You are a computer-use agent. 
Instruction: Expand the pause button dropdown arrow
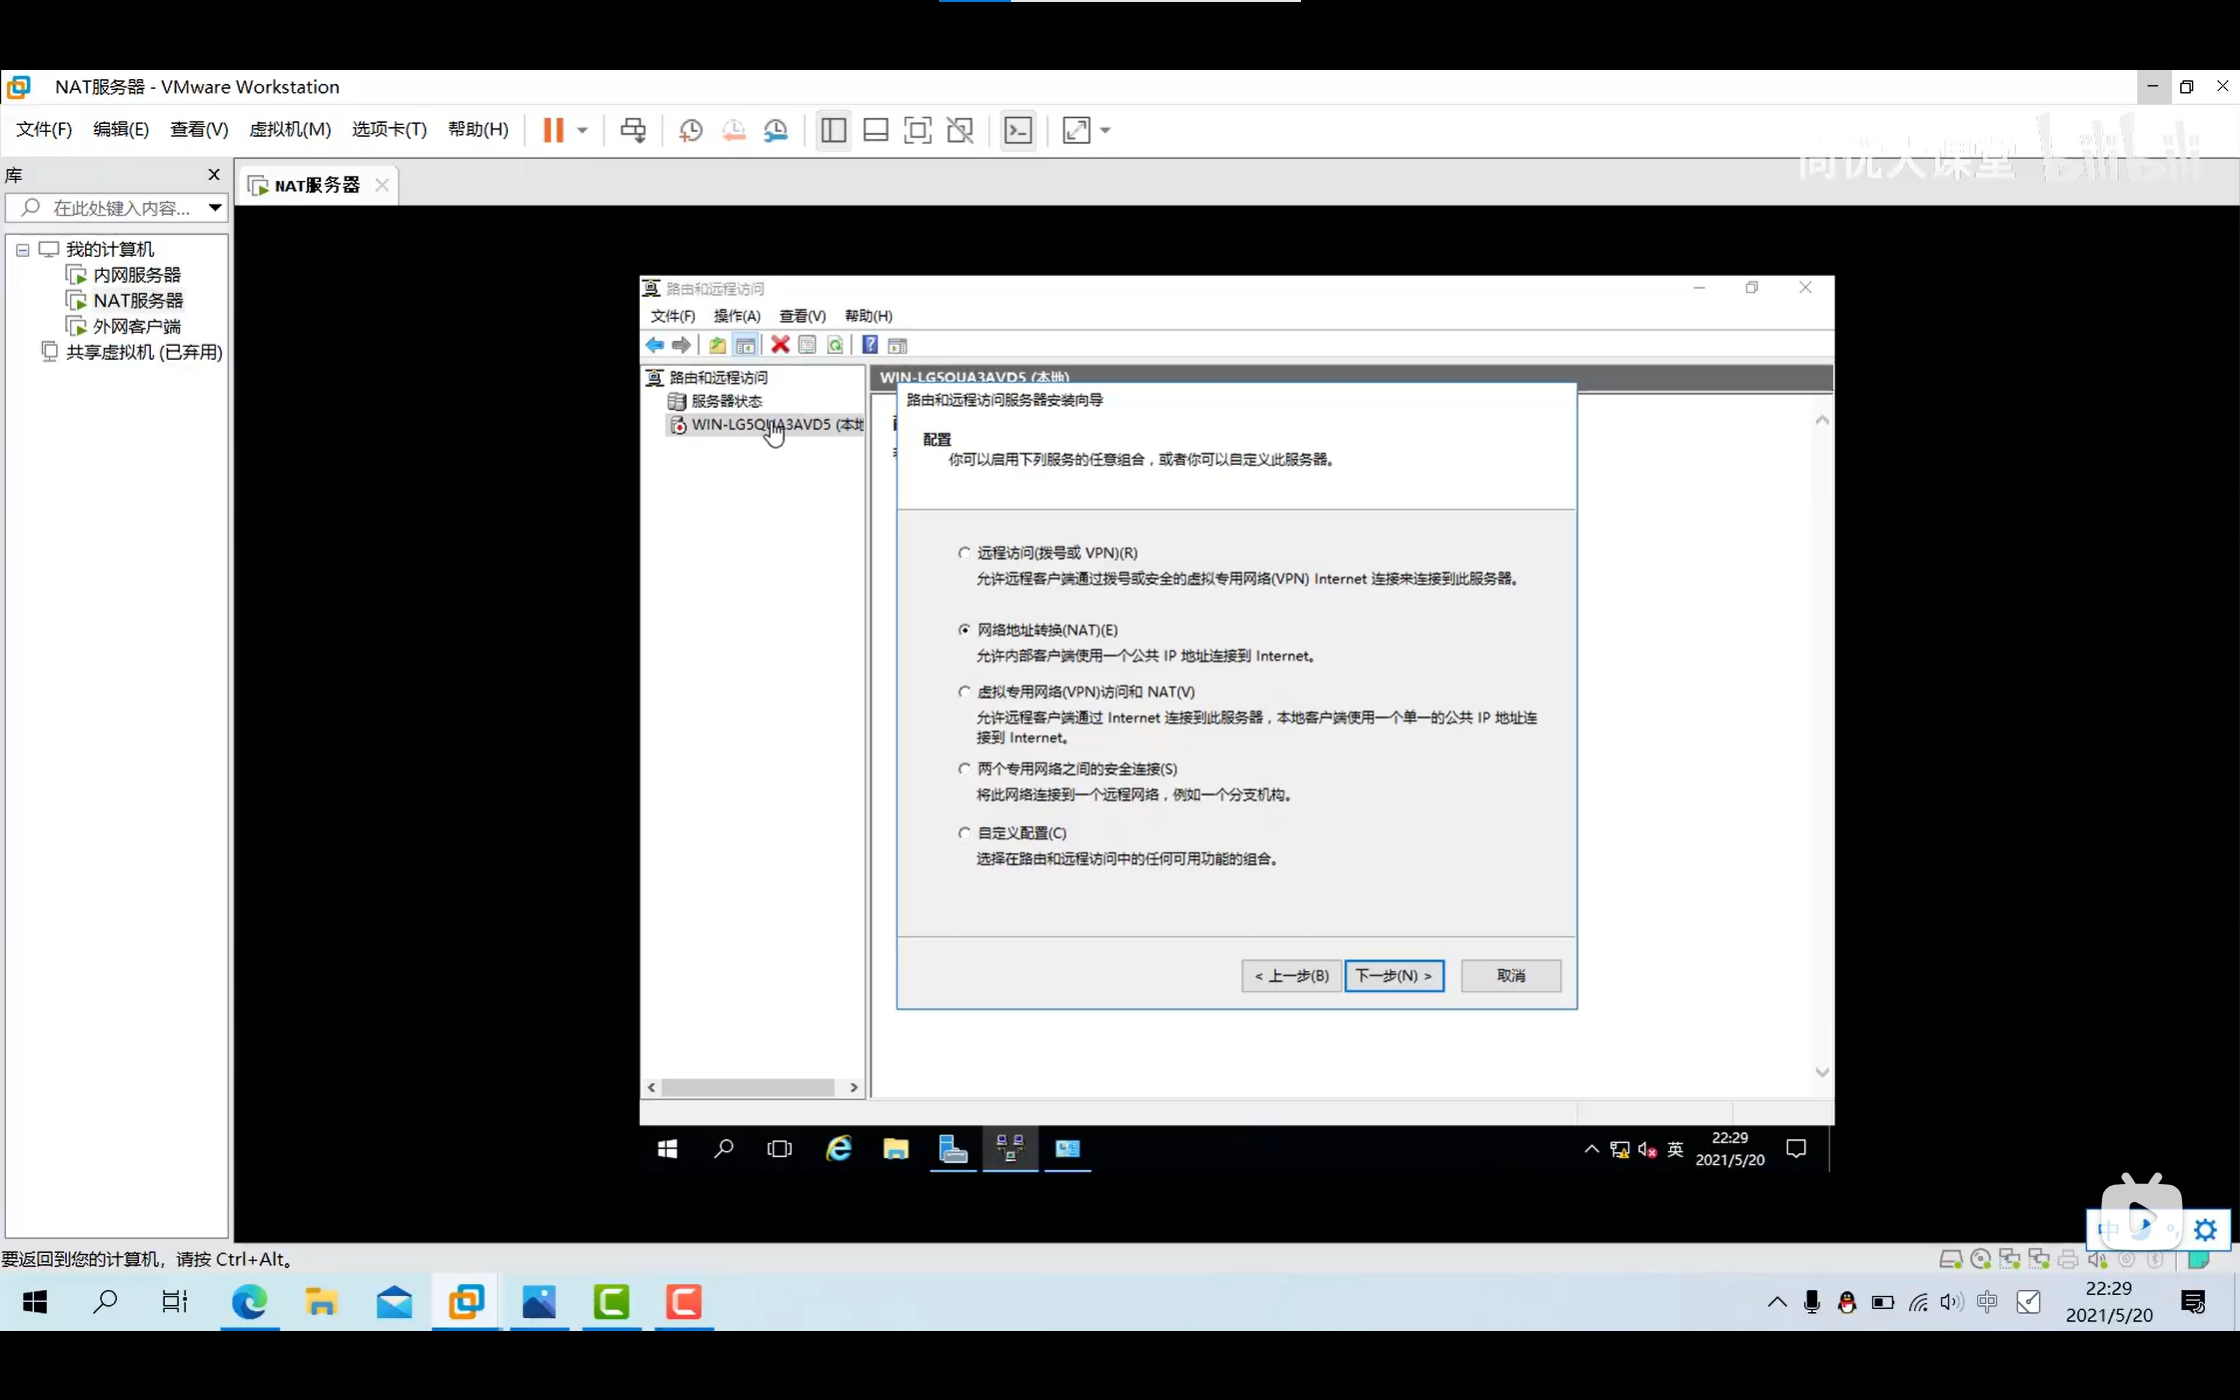coord(582,130)
